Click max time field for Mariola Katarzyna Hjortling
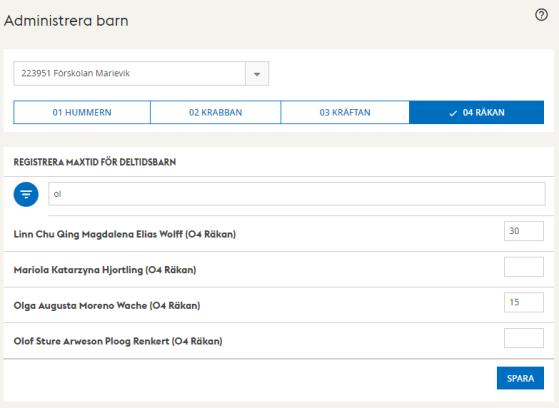The height and width of the screenshot is (408, 559). pos(524,267)
